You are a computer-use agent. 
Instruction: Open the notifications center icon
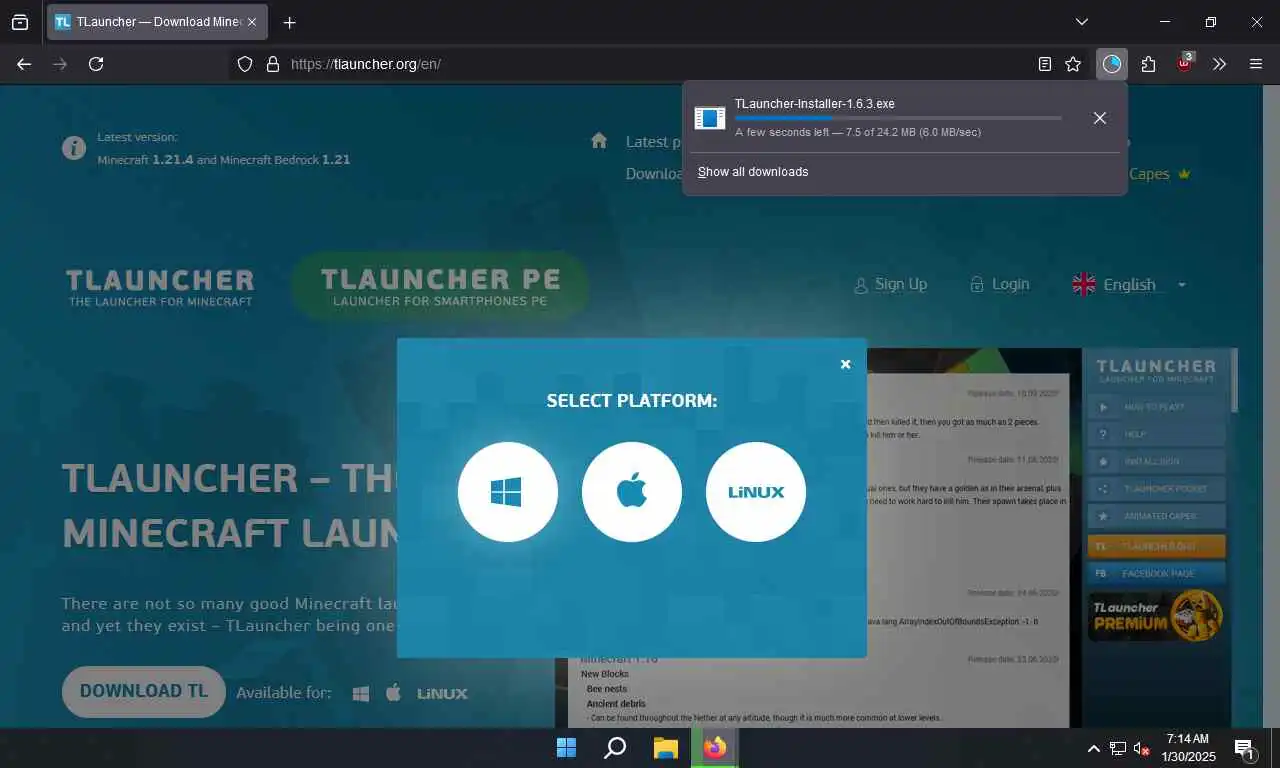(x=1246, y=748)
